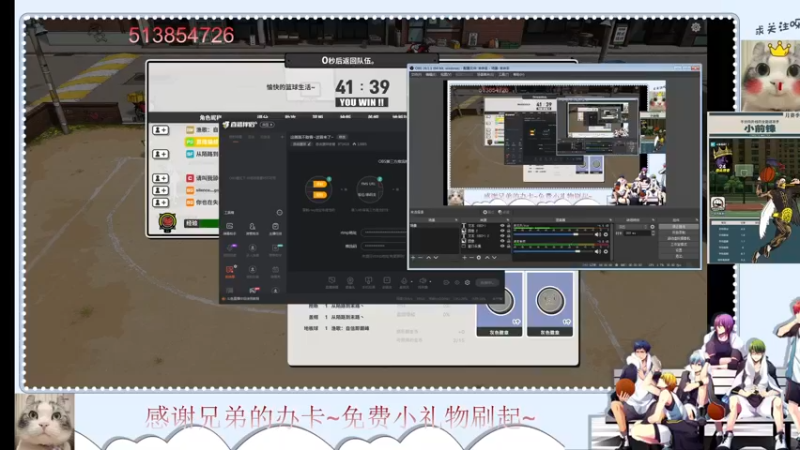Lock the first text GDI+ source

[509, 226]
